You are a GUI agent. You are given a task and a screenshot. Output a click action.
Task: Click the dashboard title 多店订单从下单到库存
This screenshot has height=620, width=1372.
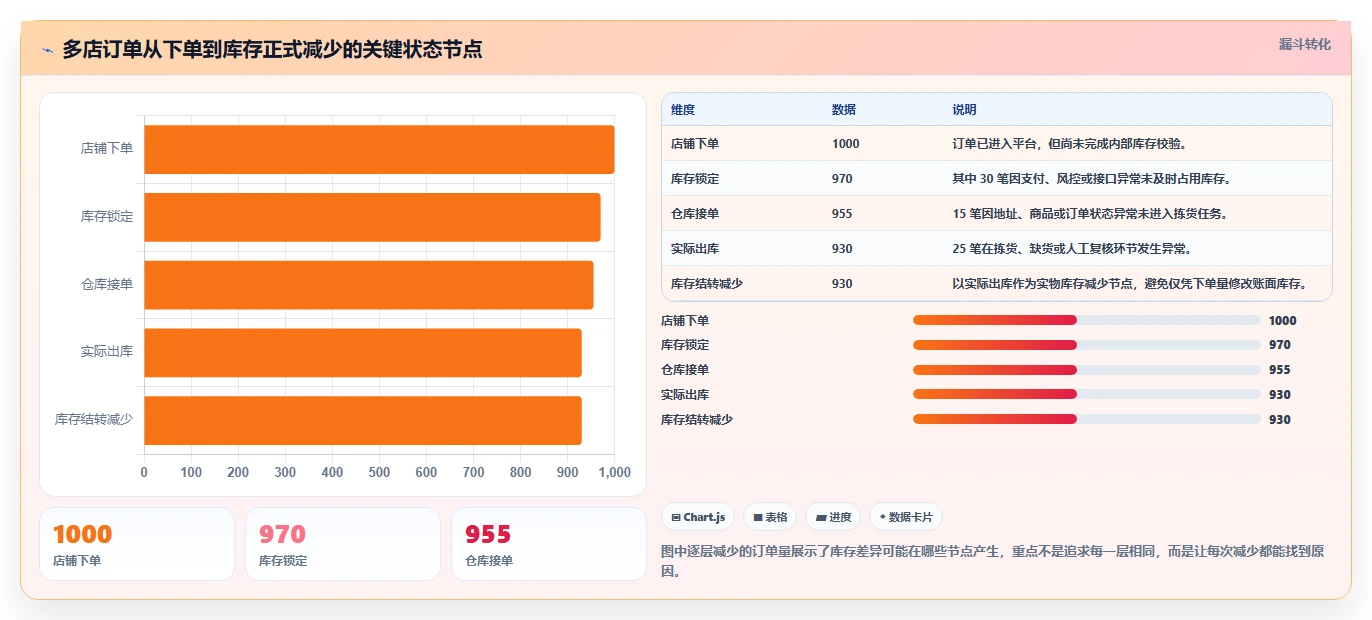(x=272, y=50)
